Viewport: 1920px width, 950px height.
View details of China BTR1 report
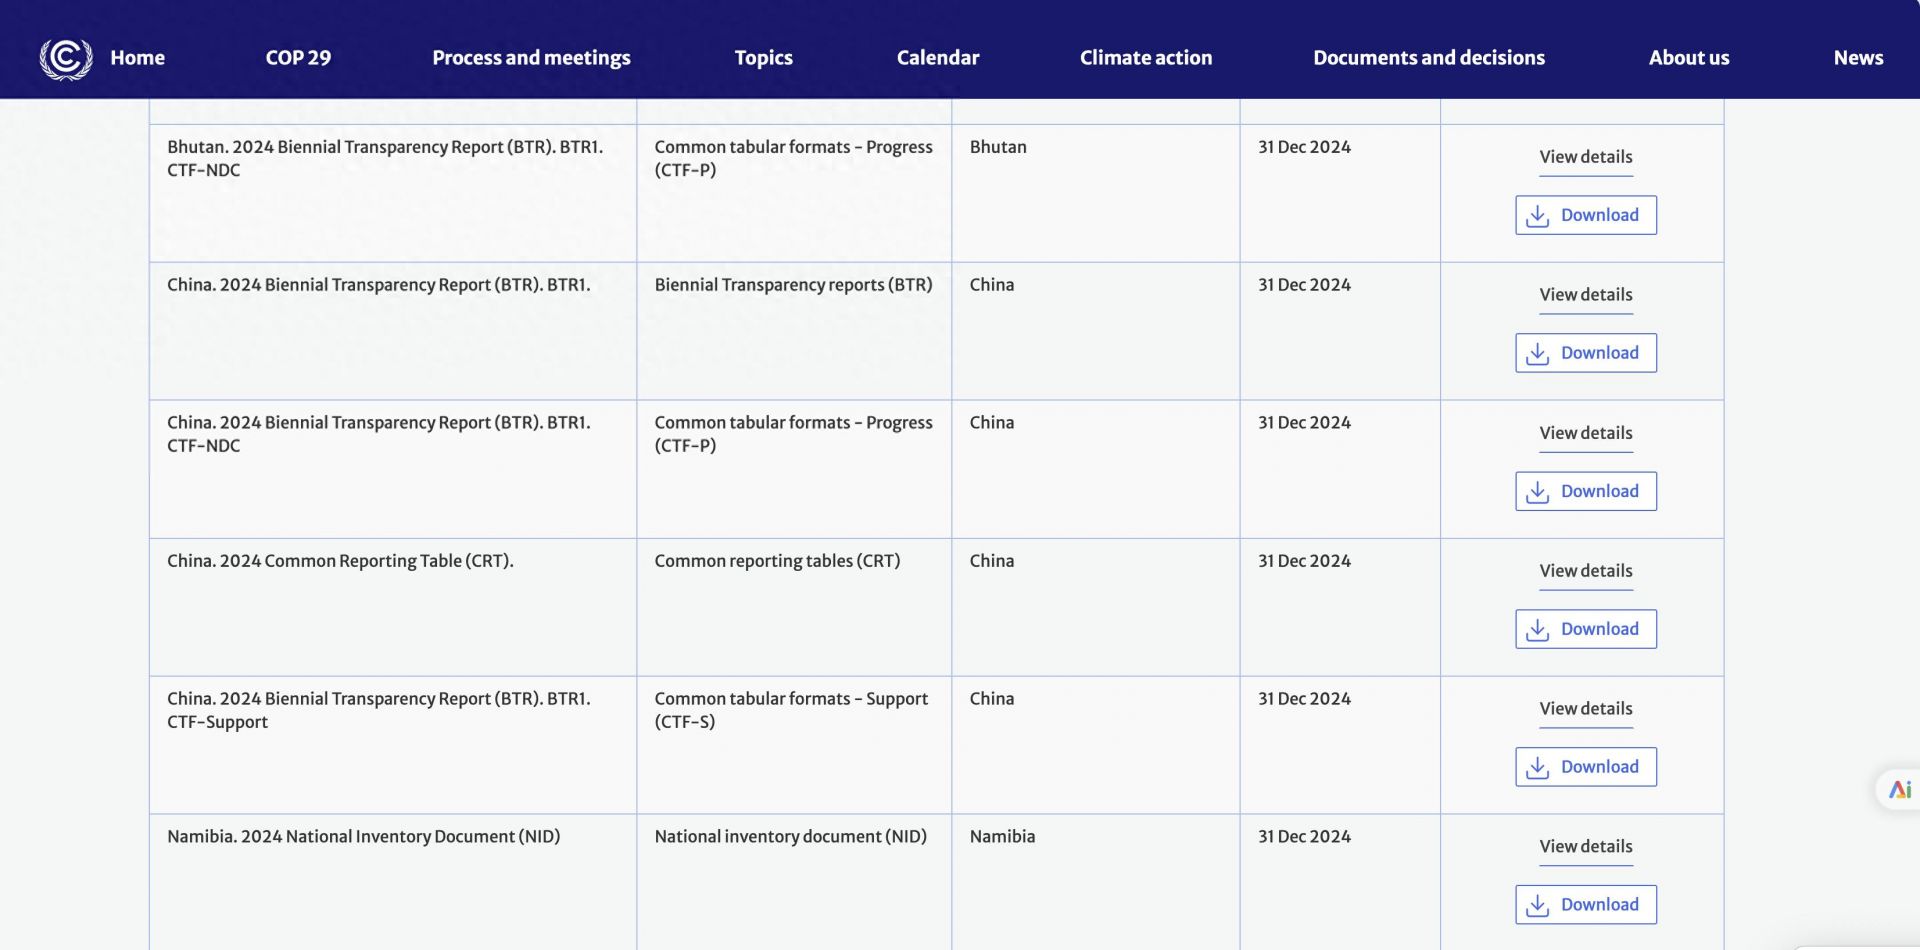coord(1585,295)
